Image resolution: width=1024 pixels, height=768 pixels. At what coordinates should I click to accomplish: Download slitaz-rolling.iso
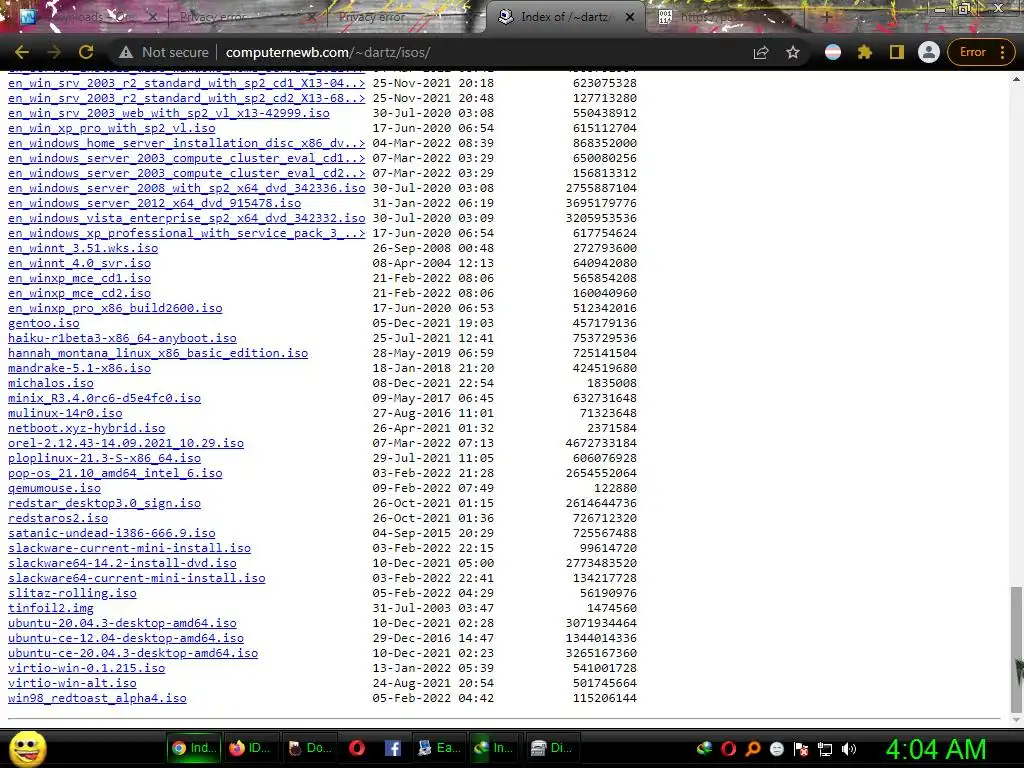tap(72, 594)
